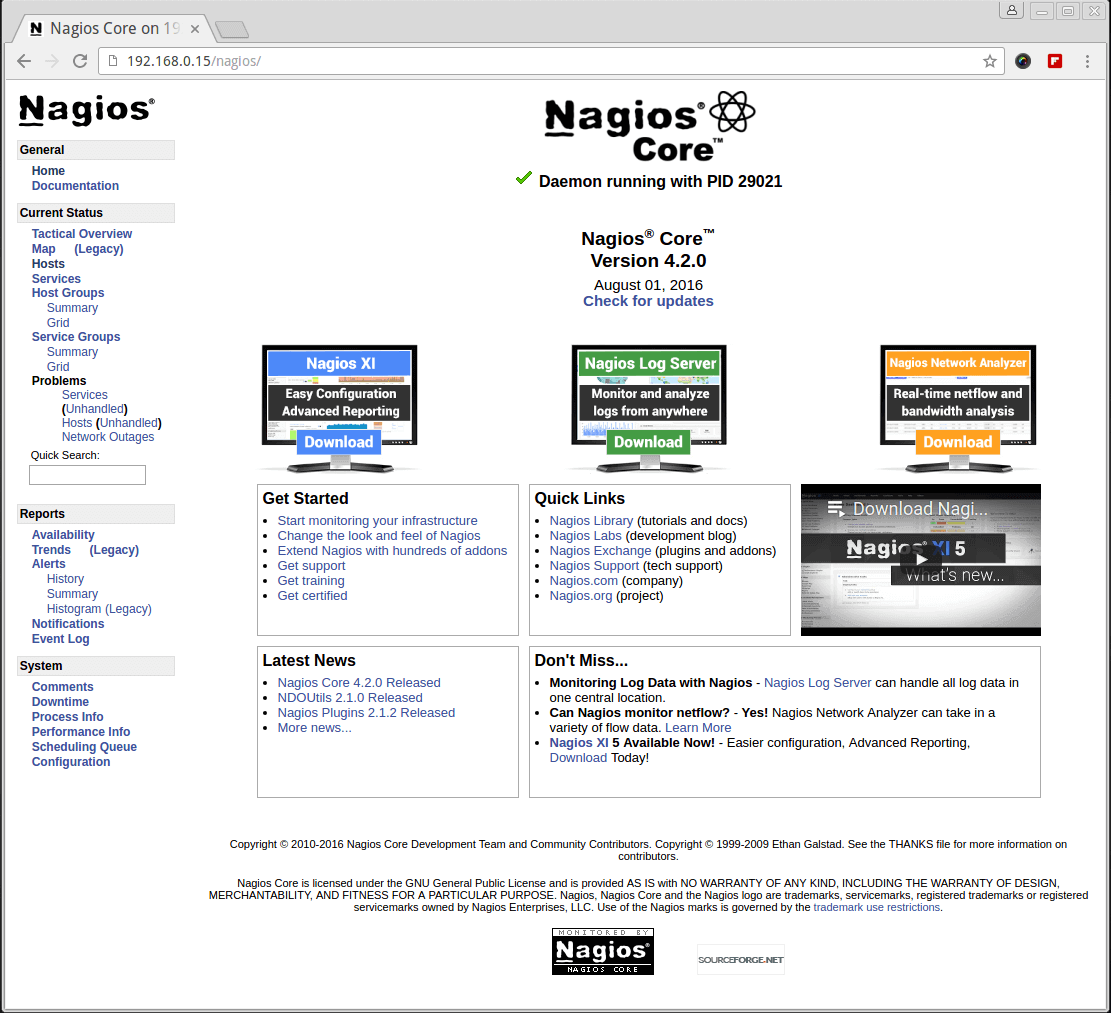Open Performance Info
Screen dimensions: 1111x1013
point(81,731)
